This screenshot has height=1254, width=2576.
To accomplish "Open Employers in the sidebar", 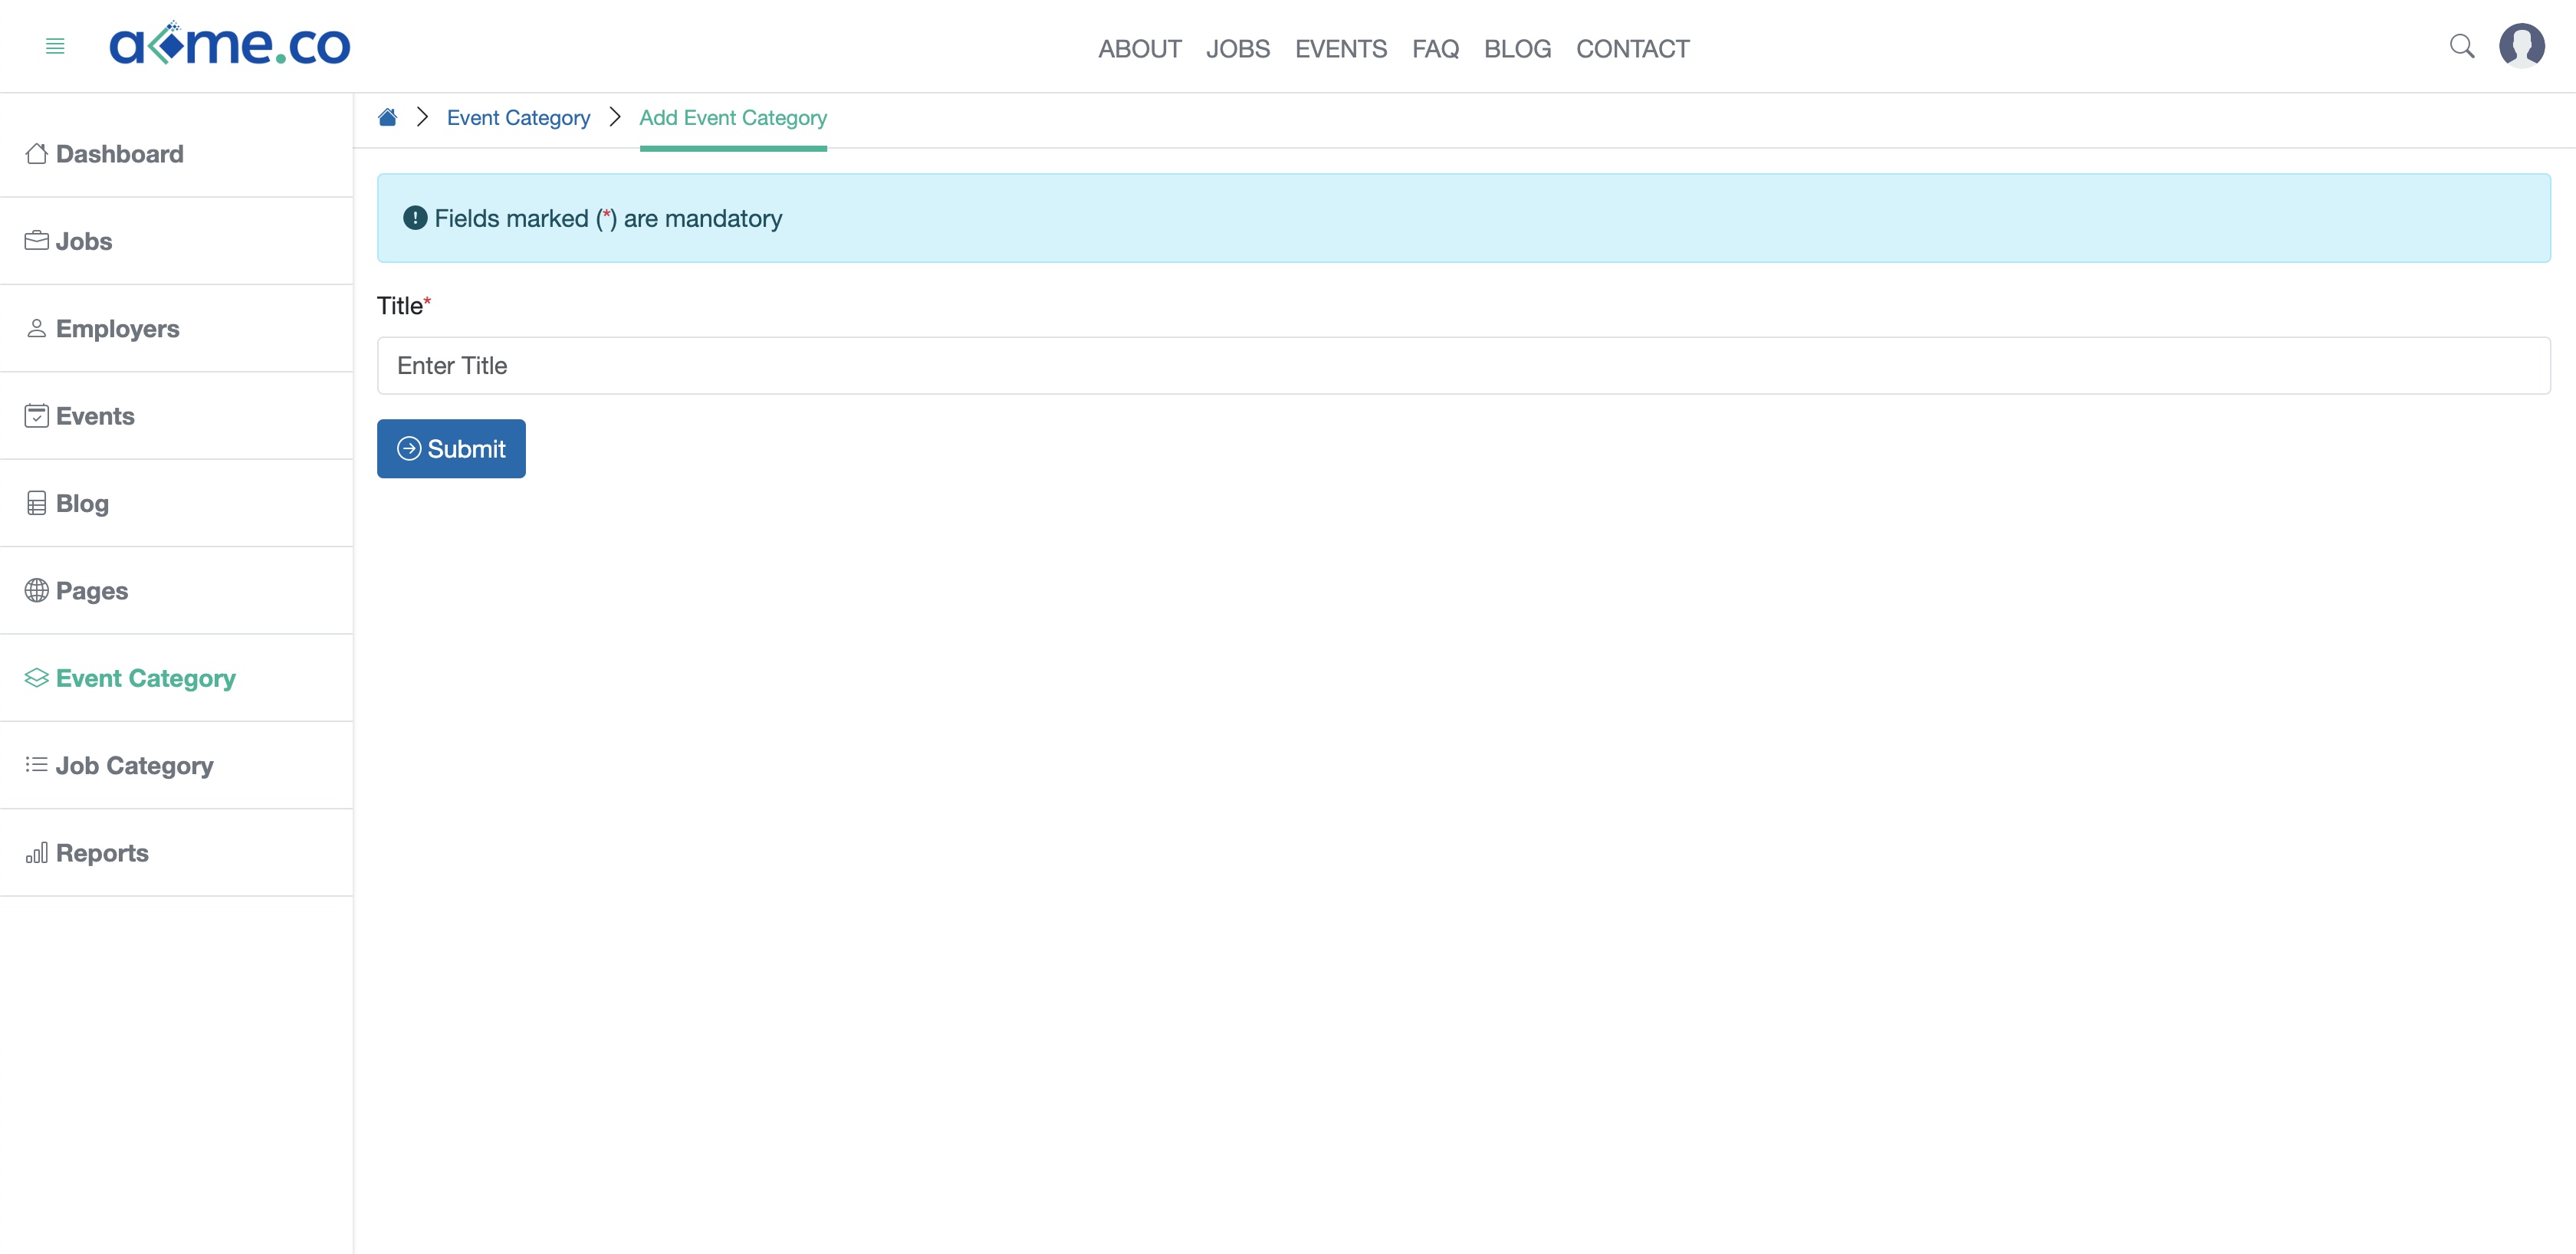I will pyautogui.click(x=177, y=329).
